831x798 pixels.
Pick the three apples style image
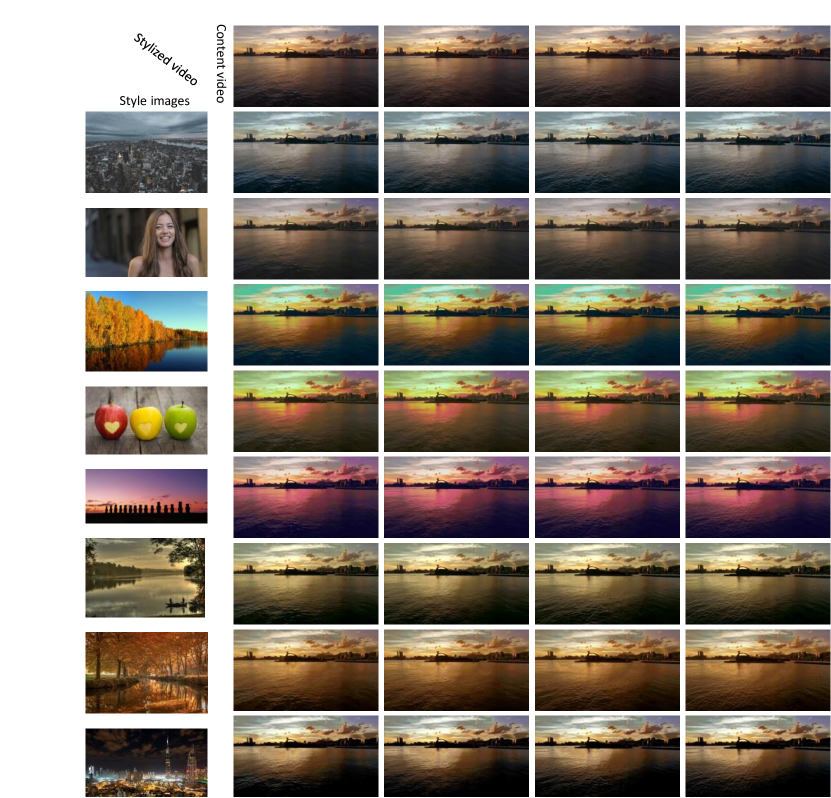coord(146,420)
